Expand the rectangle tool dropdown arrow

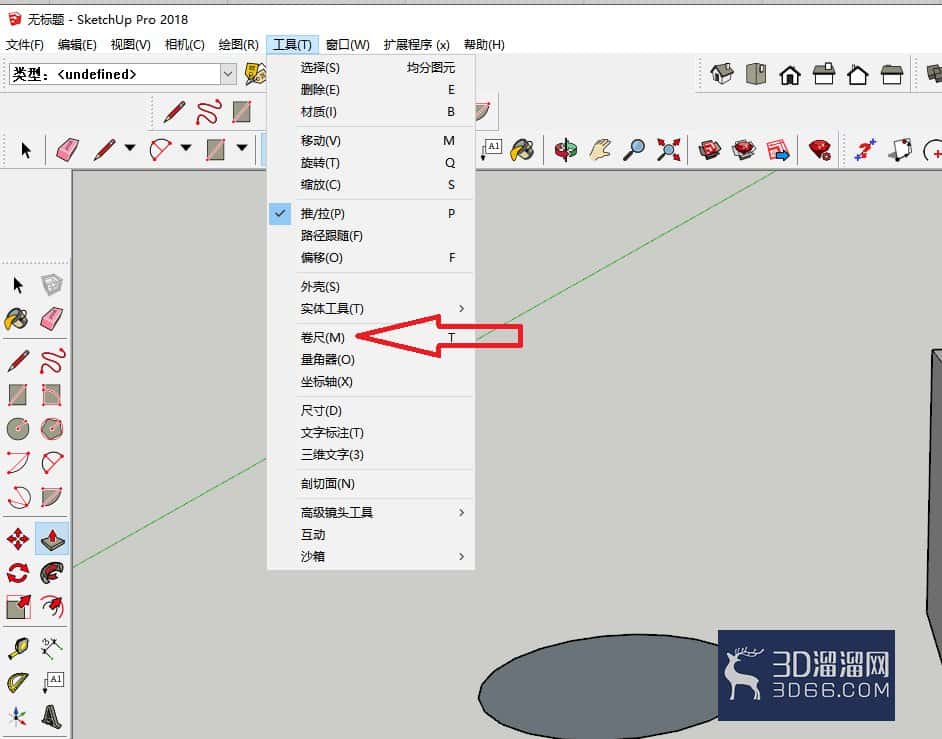pyautogui.click(x=242, y=148)
